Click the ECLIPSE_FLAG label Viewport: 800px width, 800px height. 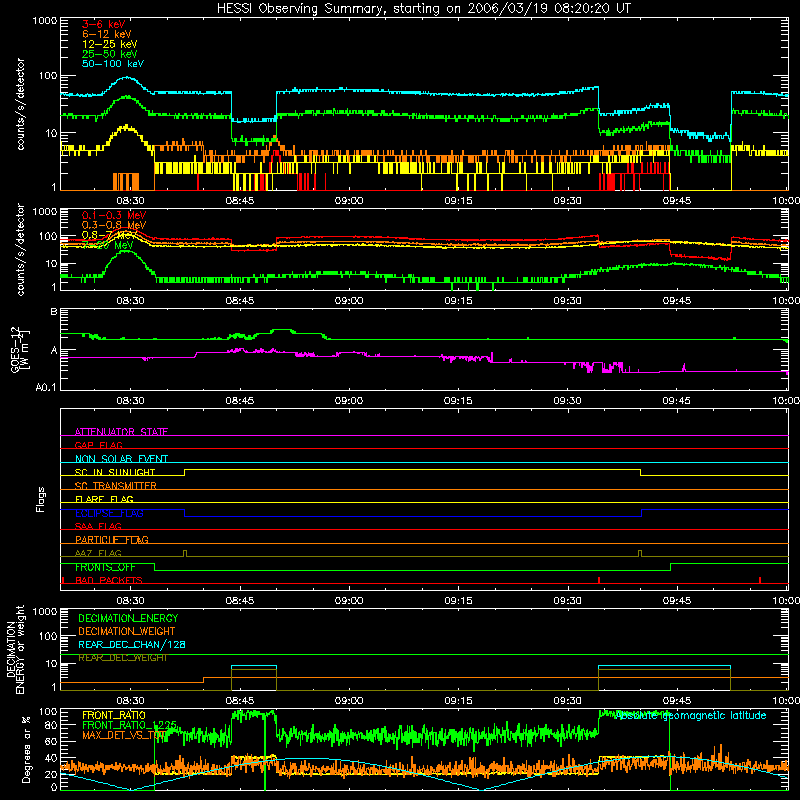tap(109, 513)
